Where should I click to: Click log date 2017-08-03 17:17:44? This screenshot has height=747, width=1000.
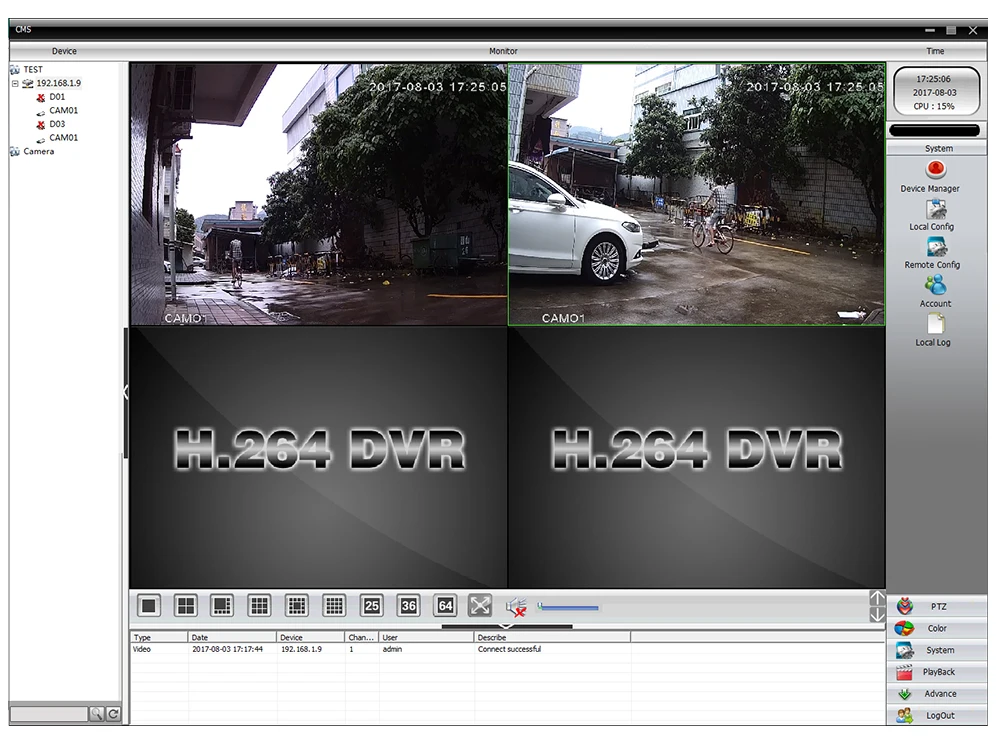pos(227,649)
